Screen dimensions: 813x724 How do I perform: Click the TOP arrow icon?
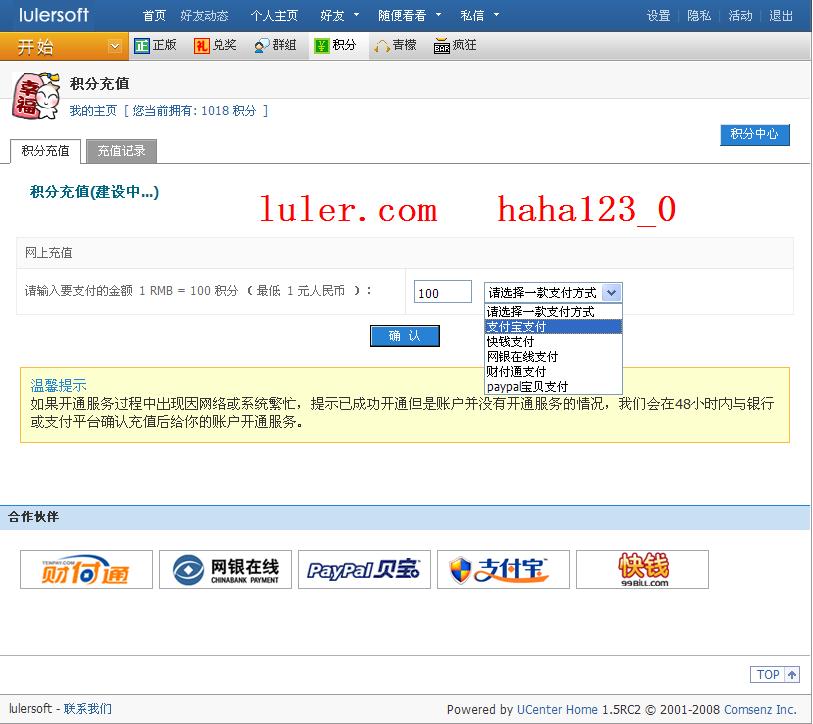[x=792, y=675]
